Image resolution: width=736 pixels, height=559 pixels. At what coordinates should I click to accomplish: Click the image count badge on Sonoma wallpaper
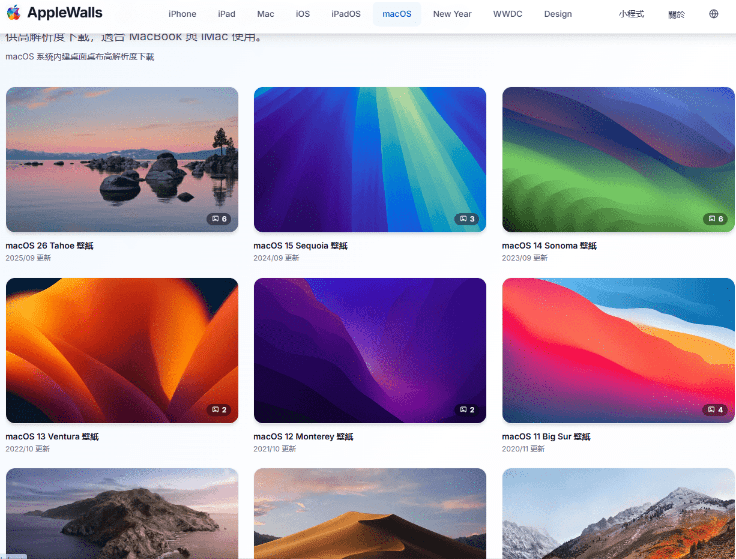(x=715, y=219)
